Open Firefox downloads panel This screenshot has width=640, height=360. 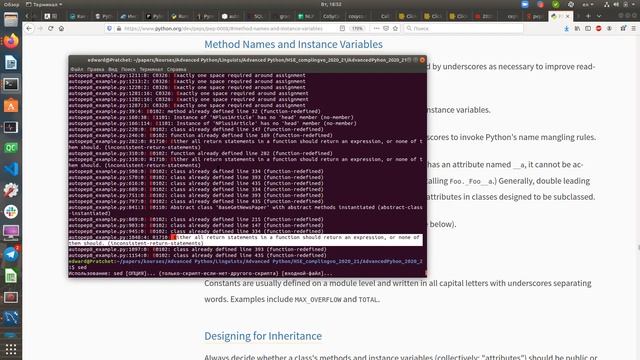coord(567,29)
